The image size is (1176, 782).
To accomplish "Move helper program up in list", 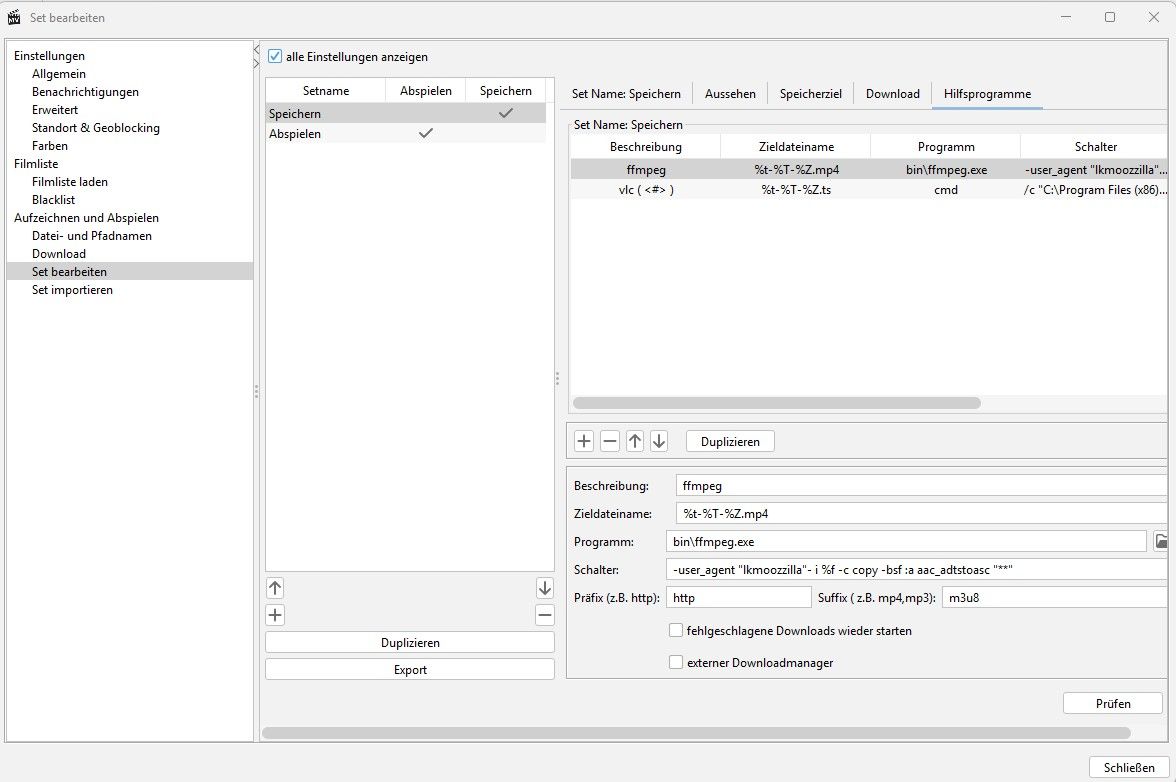I will pyautogui.click(x=634, y=441).
